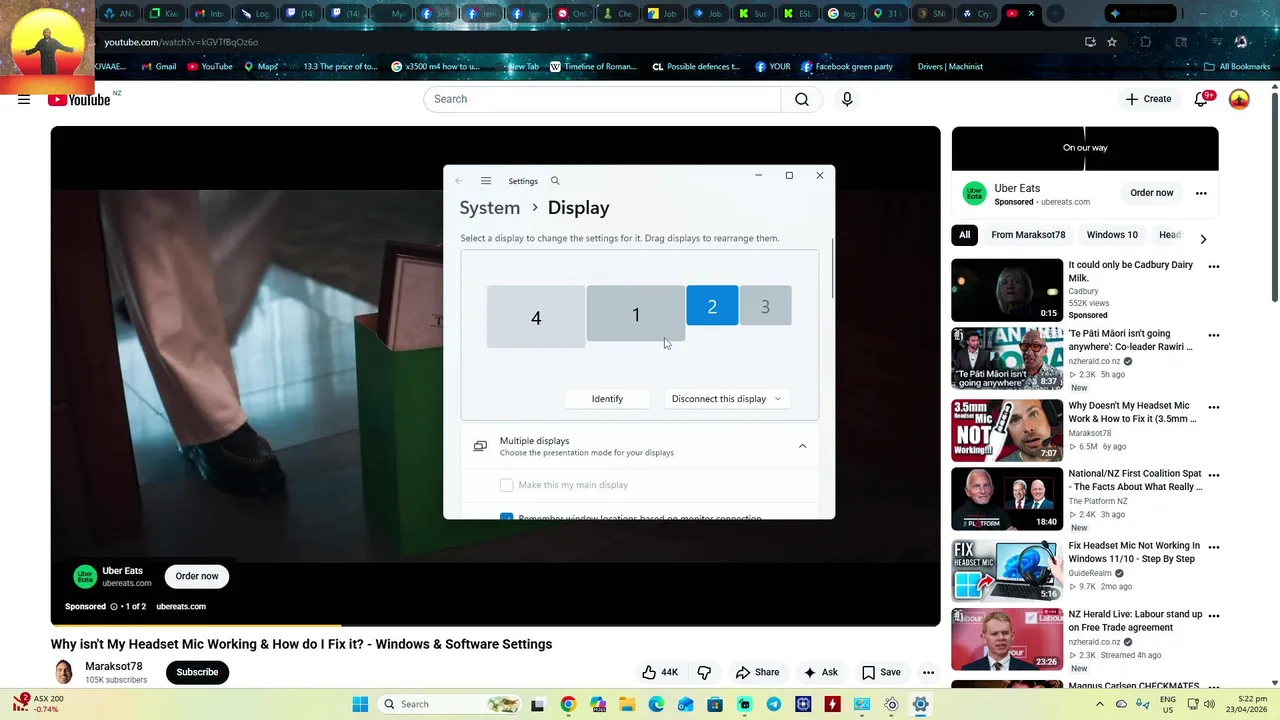Open options for the Te Pāti Māori video
Viewport: 1280px width, 720px height.
[1214, 336]
